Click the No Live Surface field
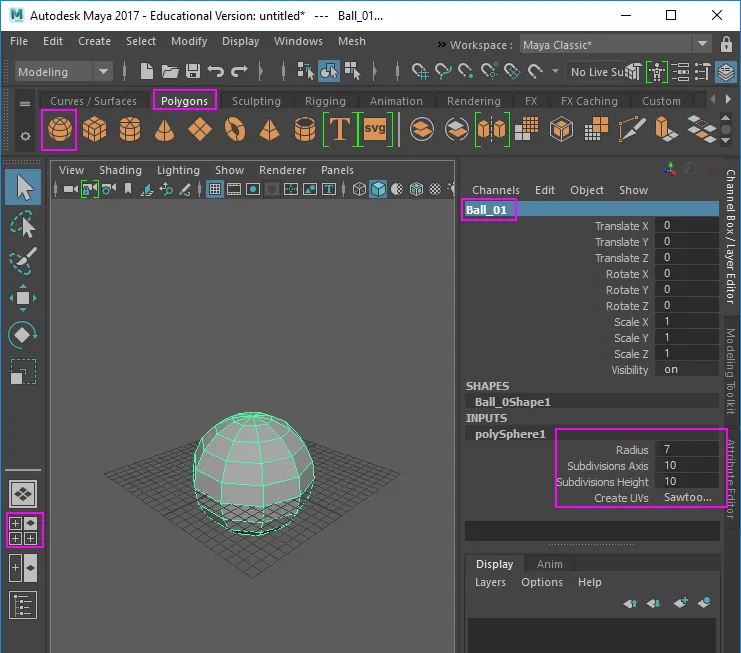741x653 pixels. coord(597,72)
